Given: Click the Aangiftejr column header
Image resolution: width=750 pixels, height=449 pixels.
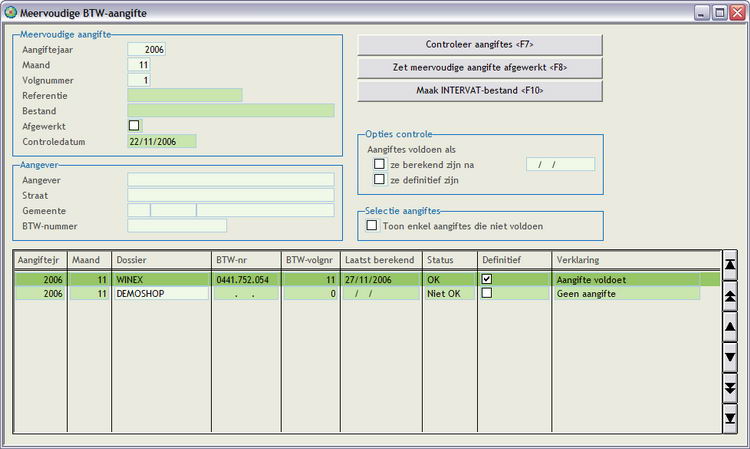Looking at the screenshot, I should click(x=40, y=260).
